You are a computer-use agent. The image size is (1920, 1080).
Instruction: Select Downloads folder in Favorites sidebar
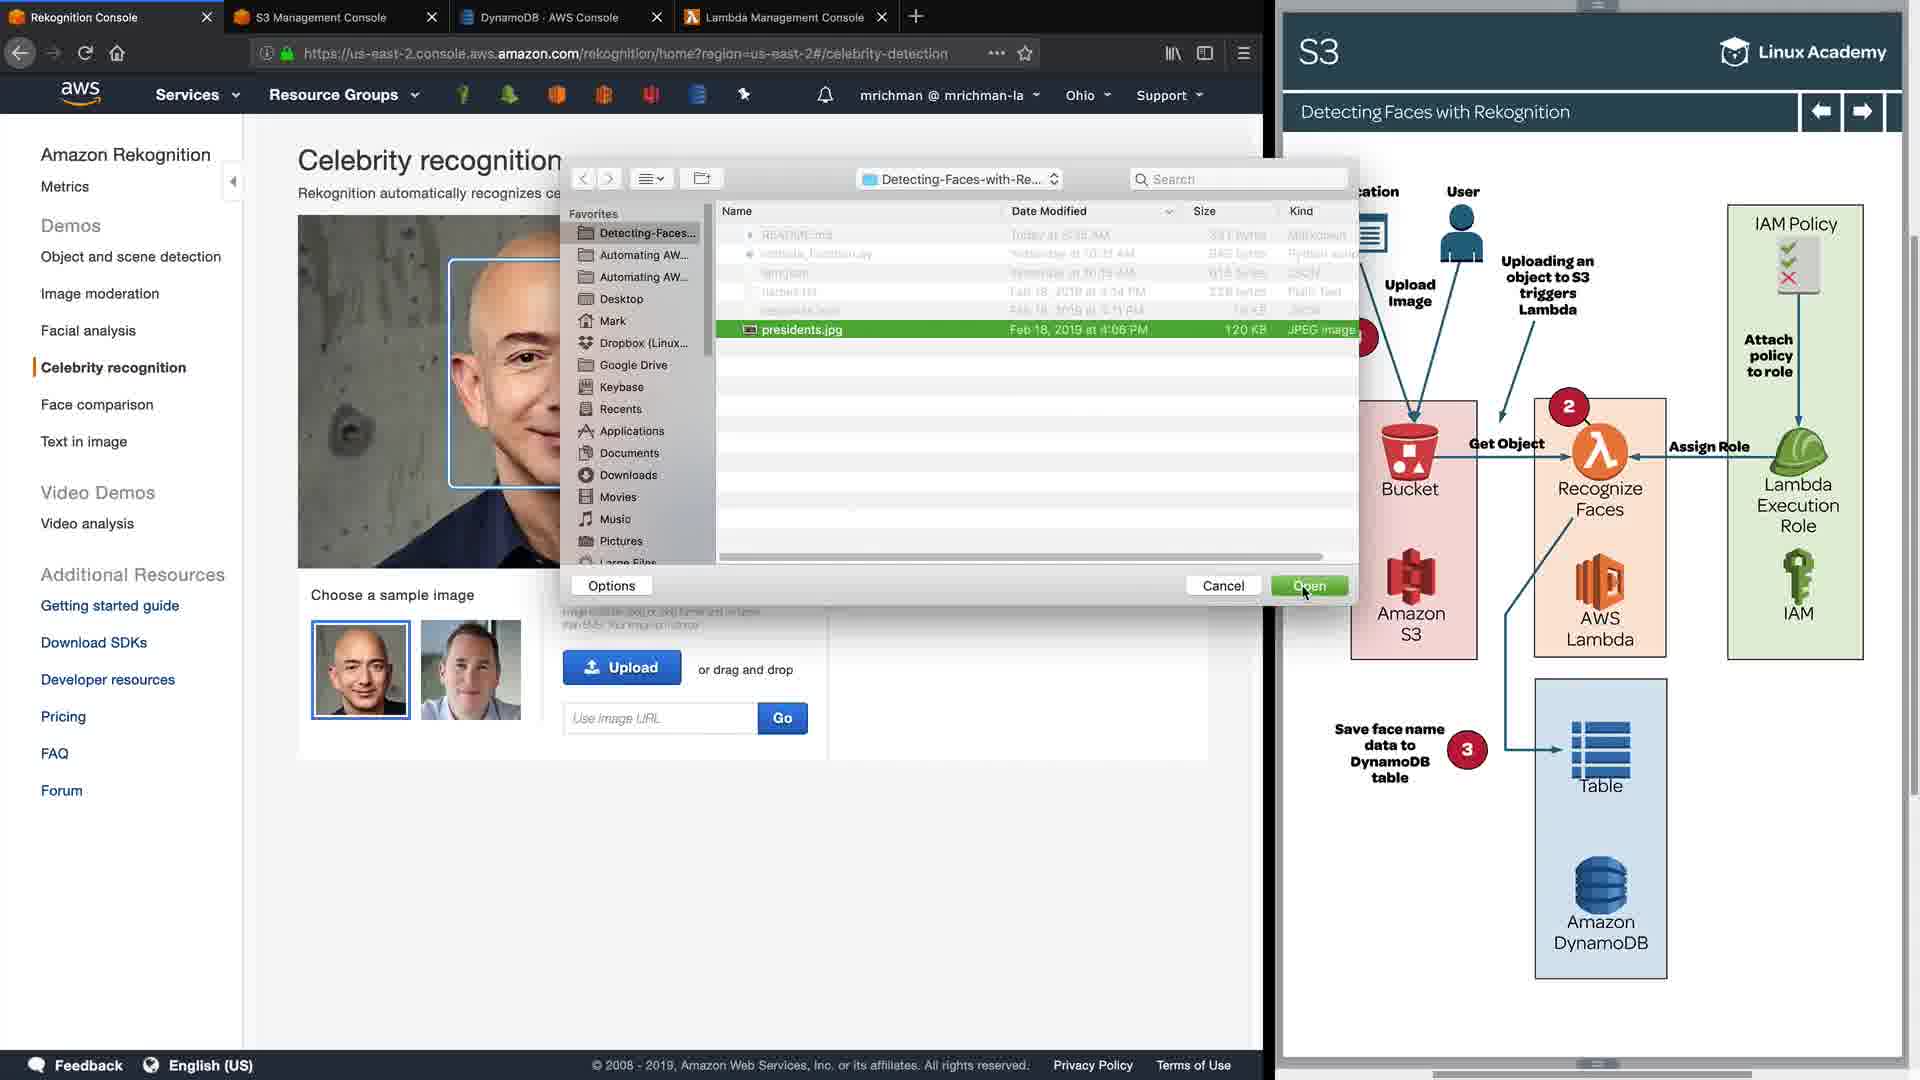[628, 475]
